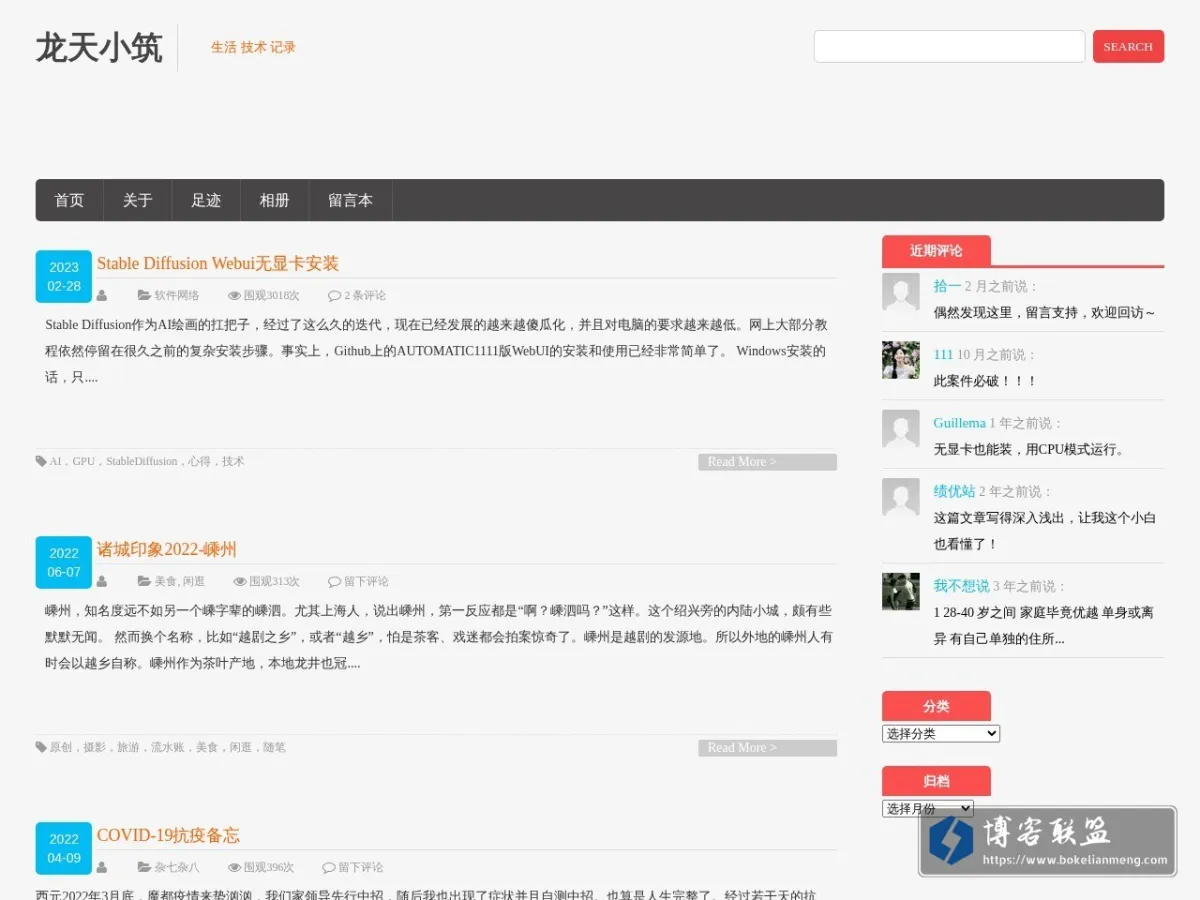Go to 首页 in the navigation bar
This screenshot has height=900, width=1200.
pyautogui.click(x=69, y=200)
